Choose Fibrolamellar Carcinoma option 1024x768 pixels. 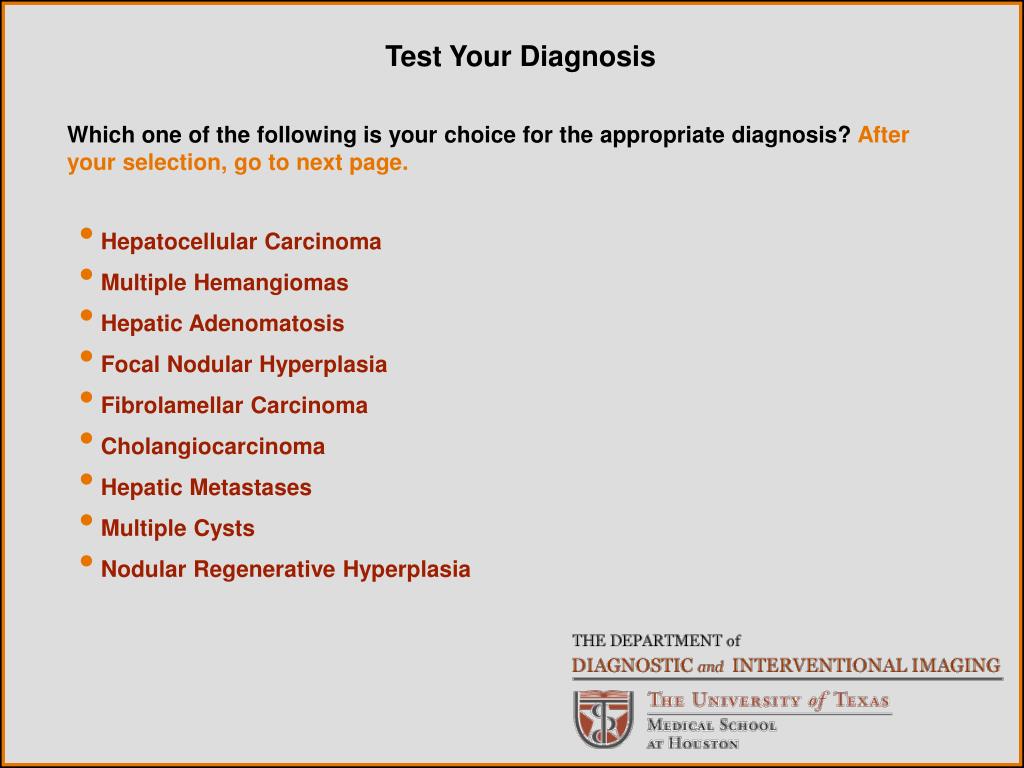click(234, 406)
